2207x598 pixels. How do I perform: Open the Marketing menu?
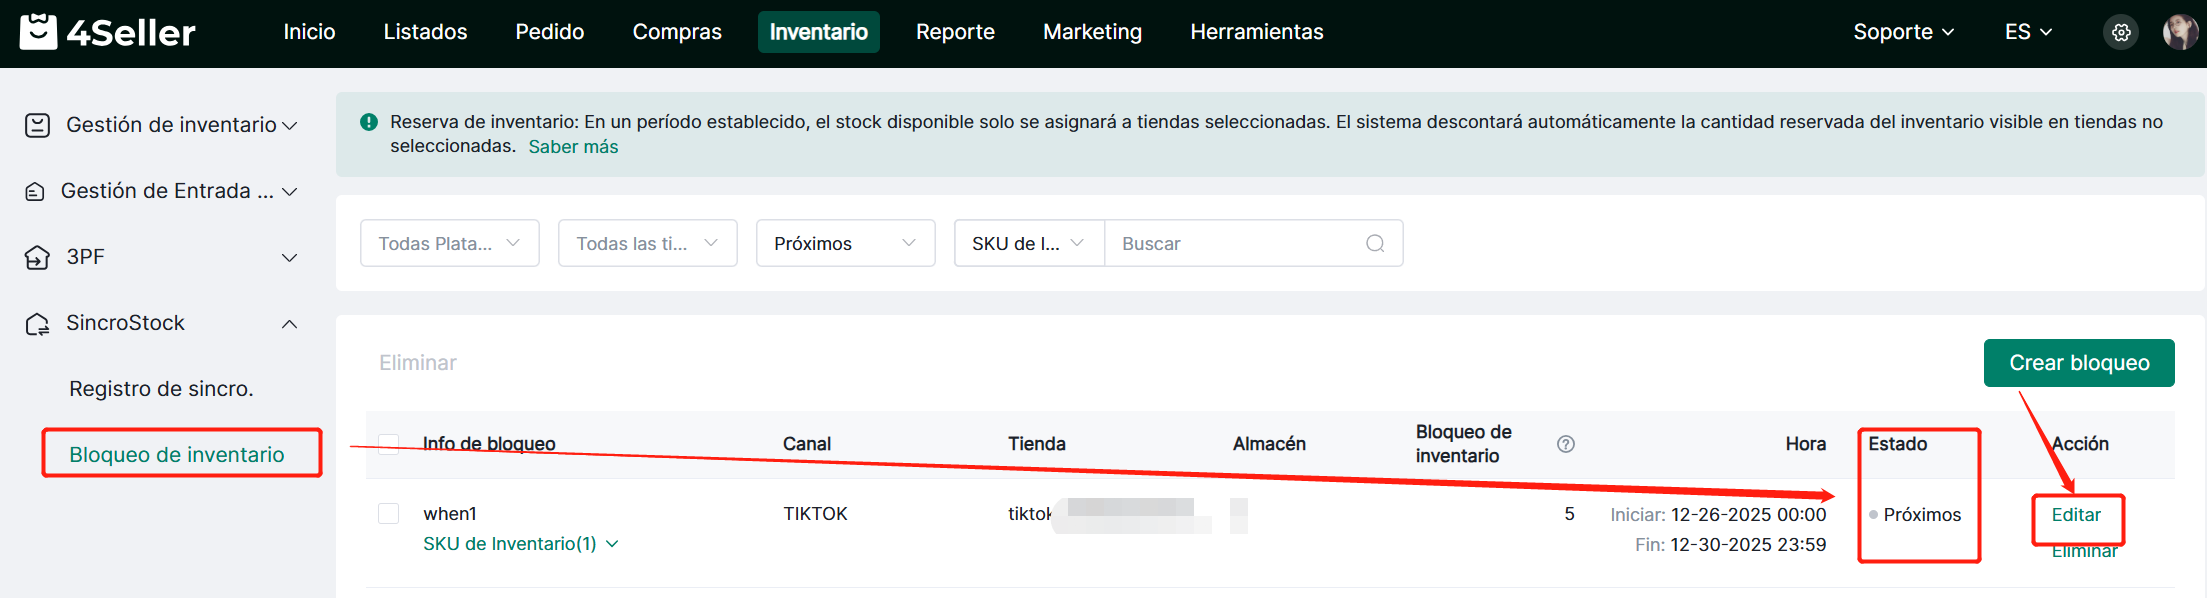pos(1092,32)
